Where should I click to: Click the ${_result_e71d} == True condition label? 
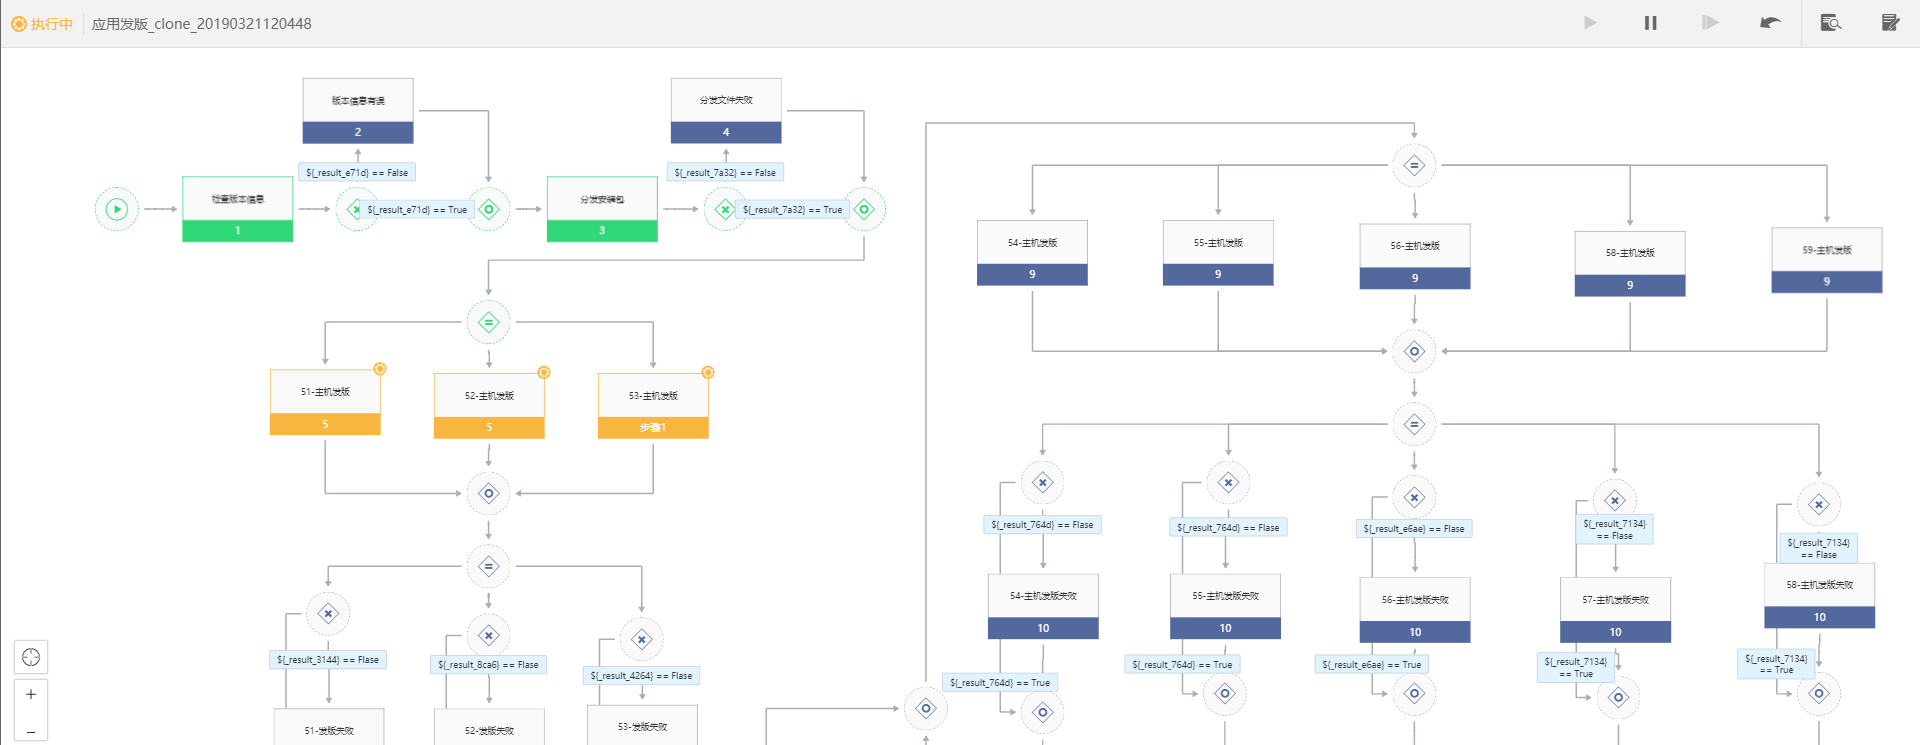coord(417,210)
